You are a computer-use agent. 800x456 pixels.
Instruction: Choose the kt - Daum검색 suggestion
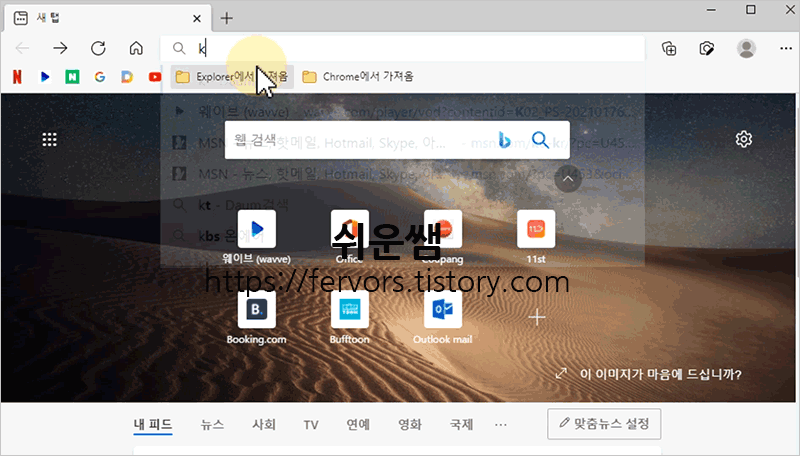point(403,205)
